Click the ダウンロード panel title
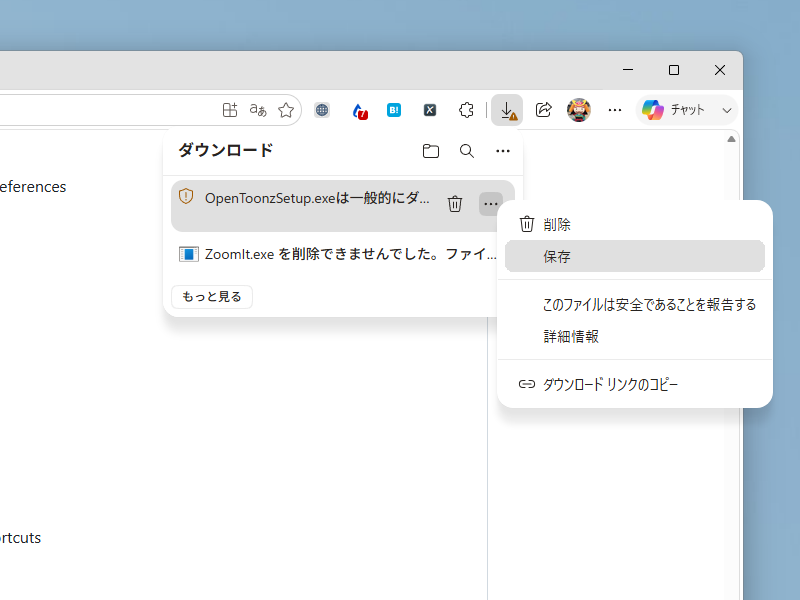 [226, 151]
